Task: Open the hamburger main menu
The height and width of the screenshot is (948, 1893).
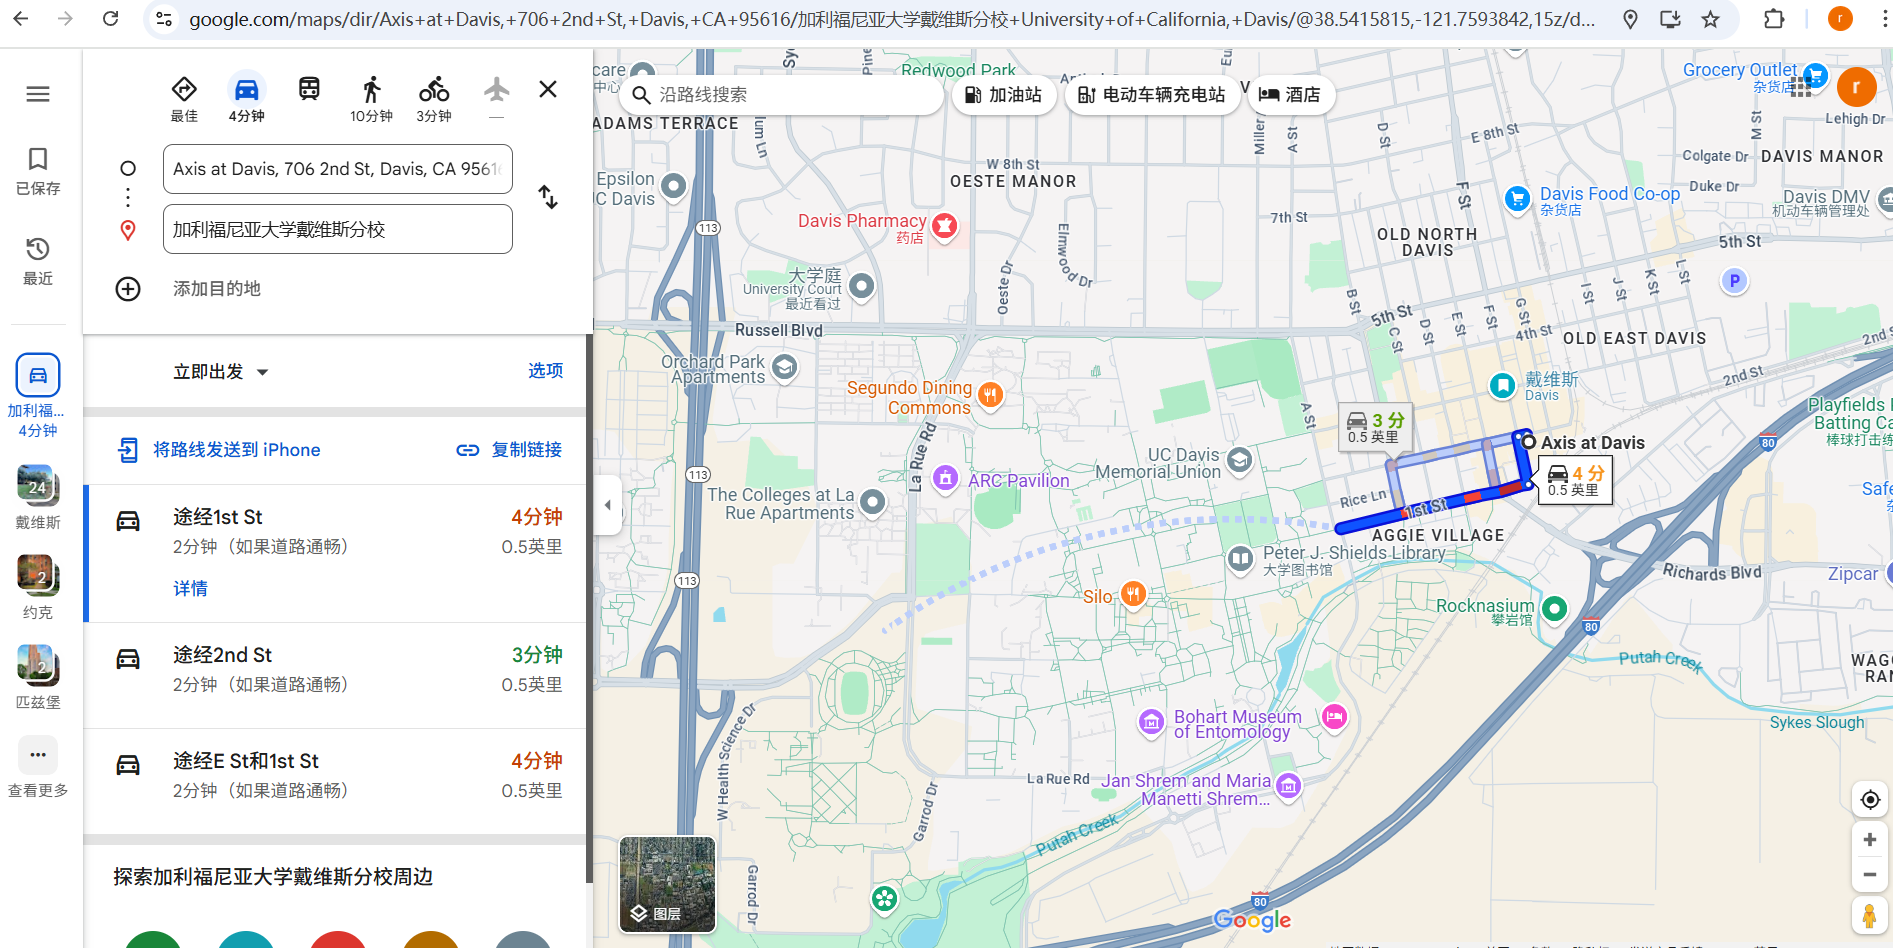Action: click(x=38, y=94)
